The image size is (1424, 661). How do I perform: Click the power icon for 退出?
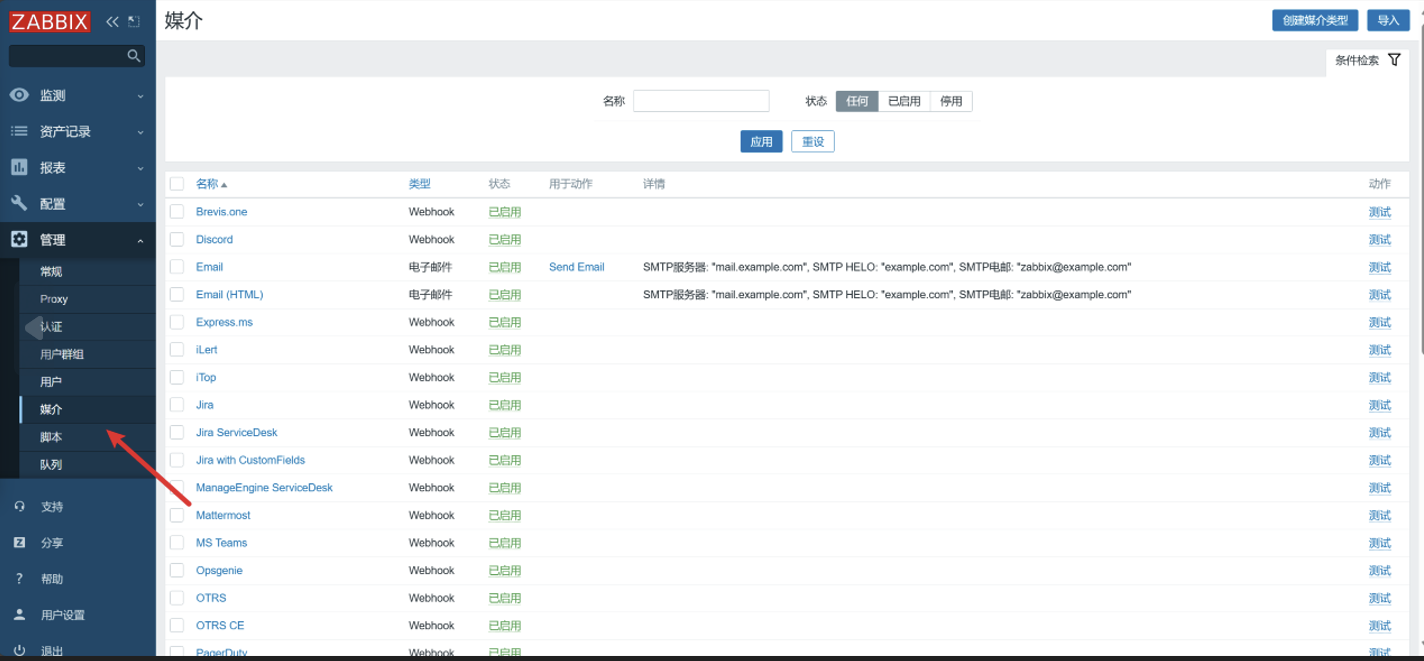pos(19,650)
